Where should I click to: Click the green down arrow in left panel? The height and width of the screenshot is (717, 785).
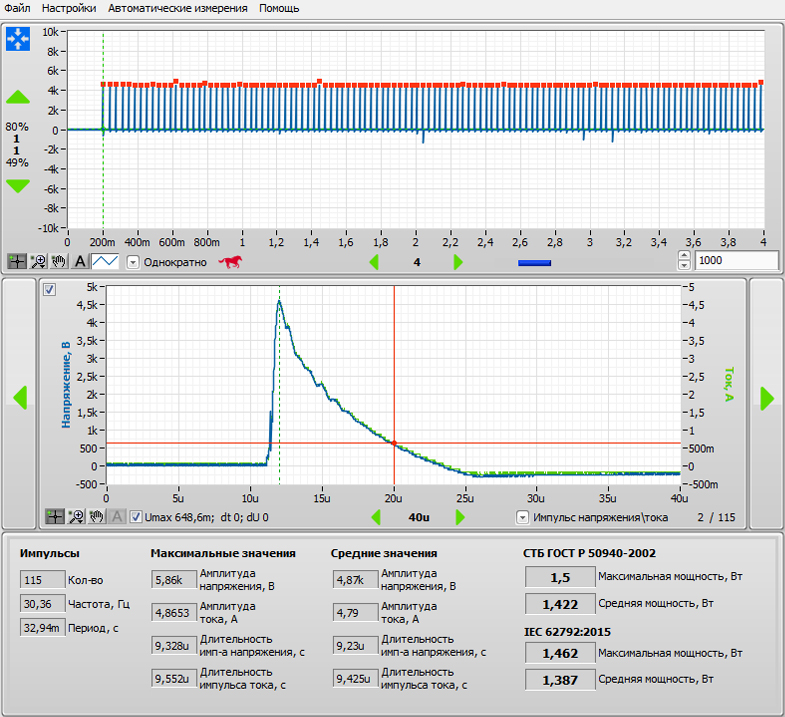tap(18, 186)
